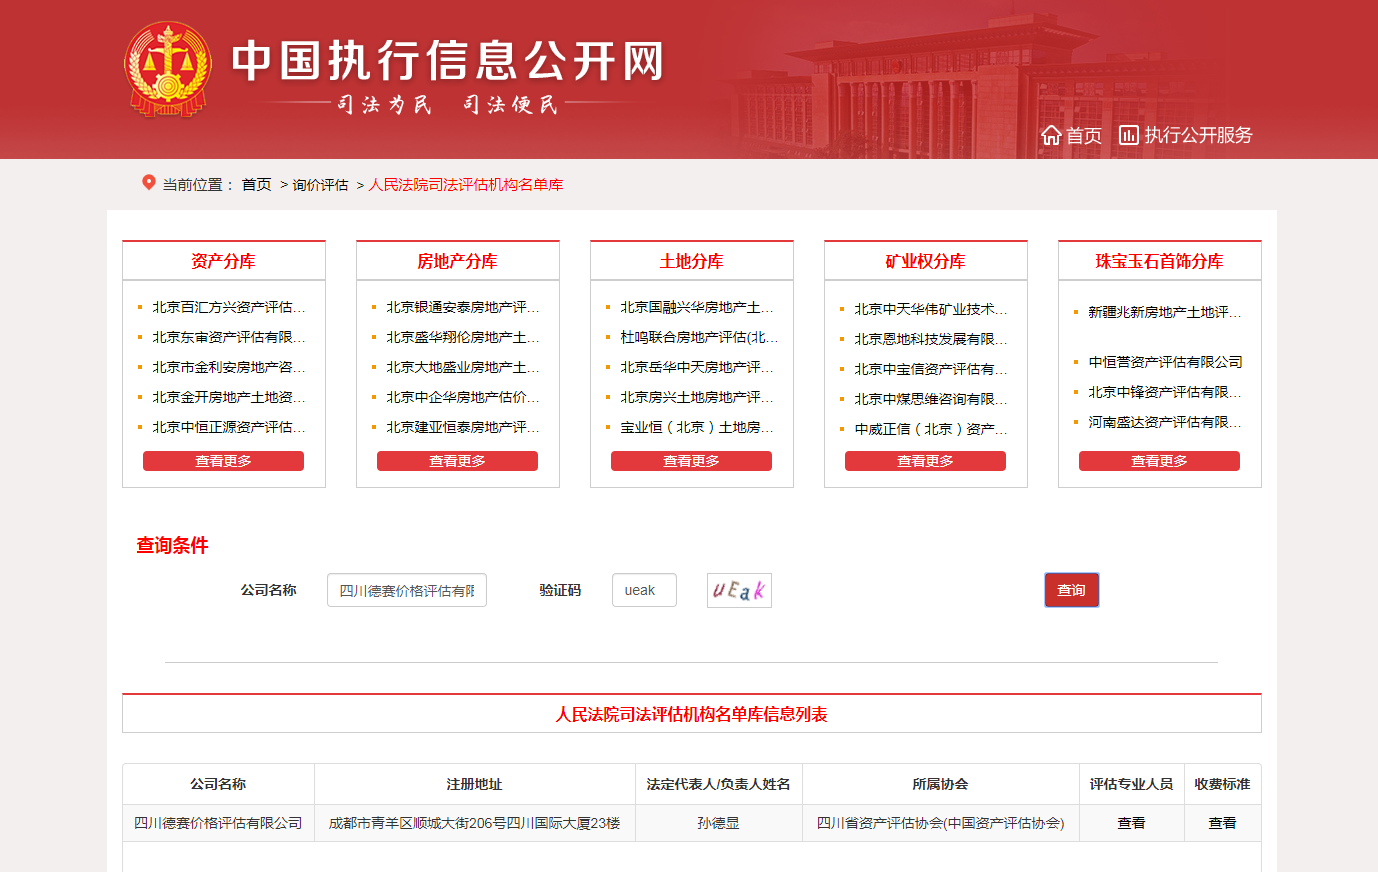Open 杜鸣联合房地产评估 entry
The image size is (1378, 872).
[x=699, y=337]
